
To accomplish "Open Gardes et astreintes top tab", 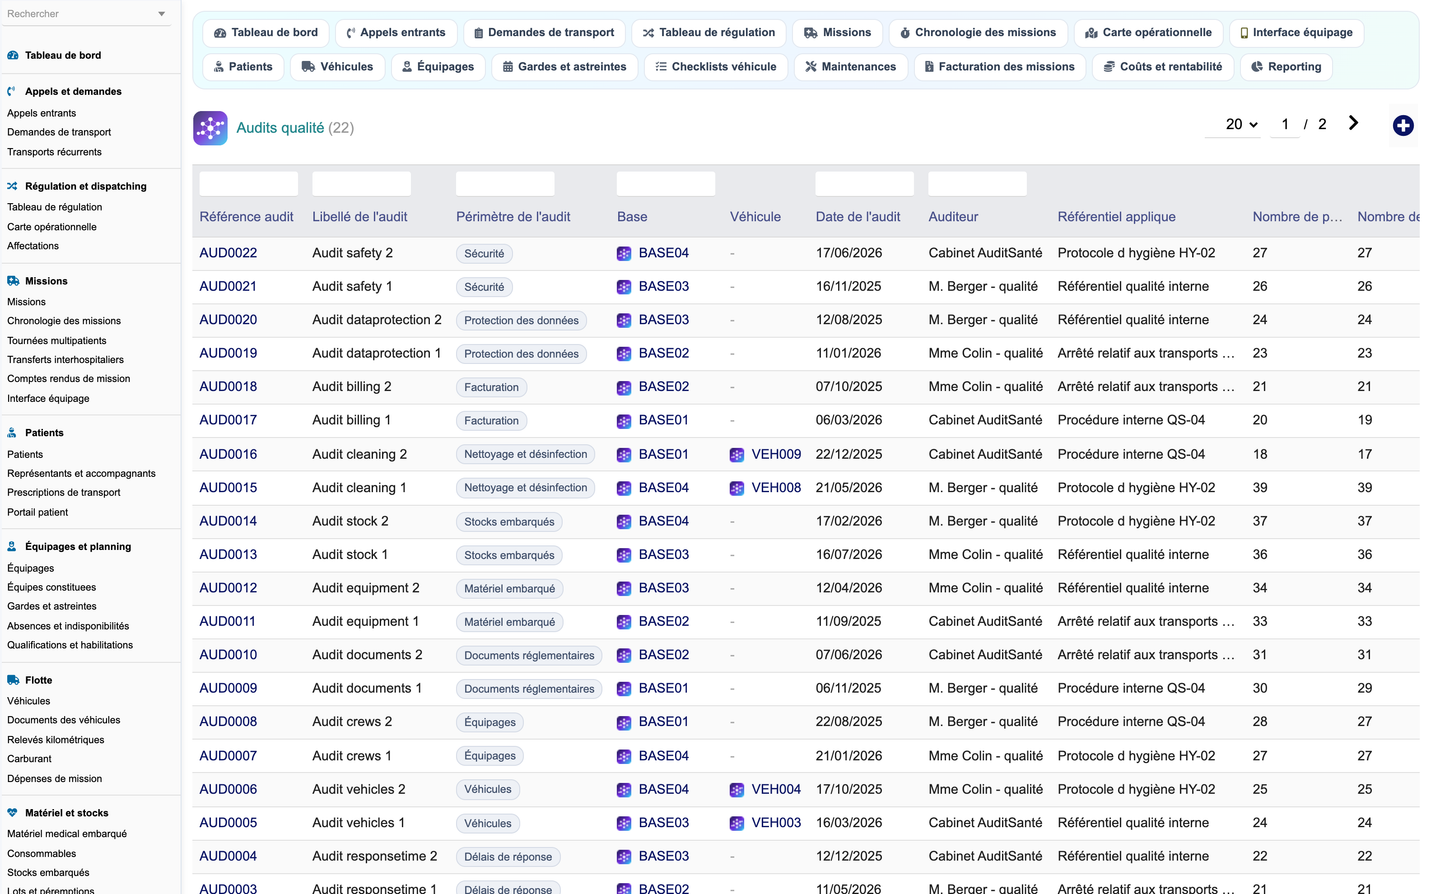I will (x=565, y=67).
